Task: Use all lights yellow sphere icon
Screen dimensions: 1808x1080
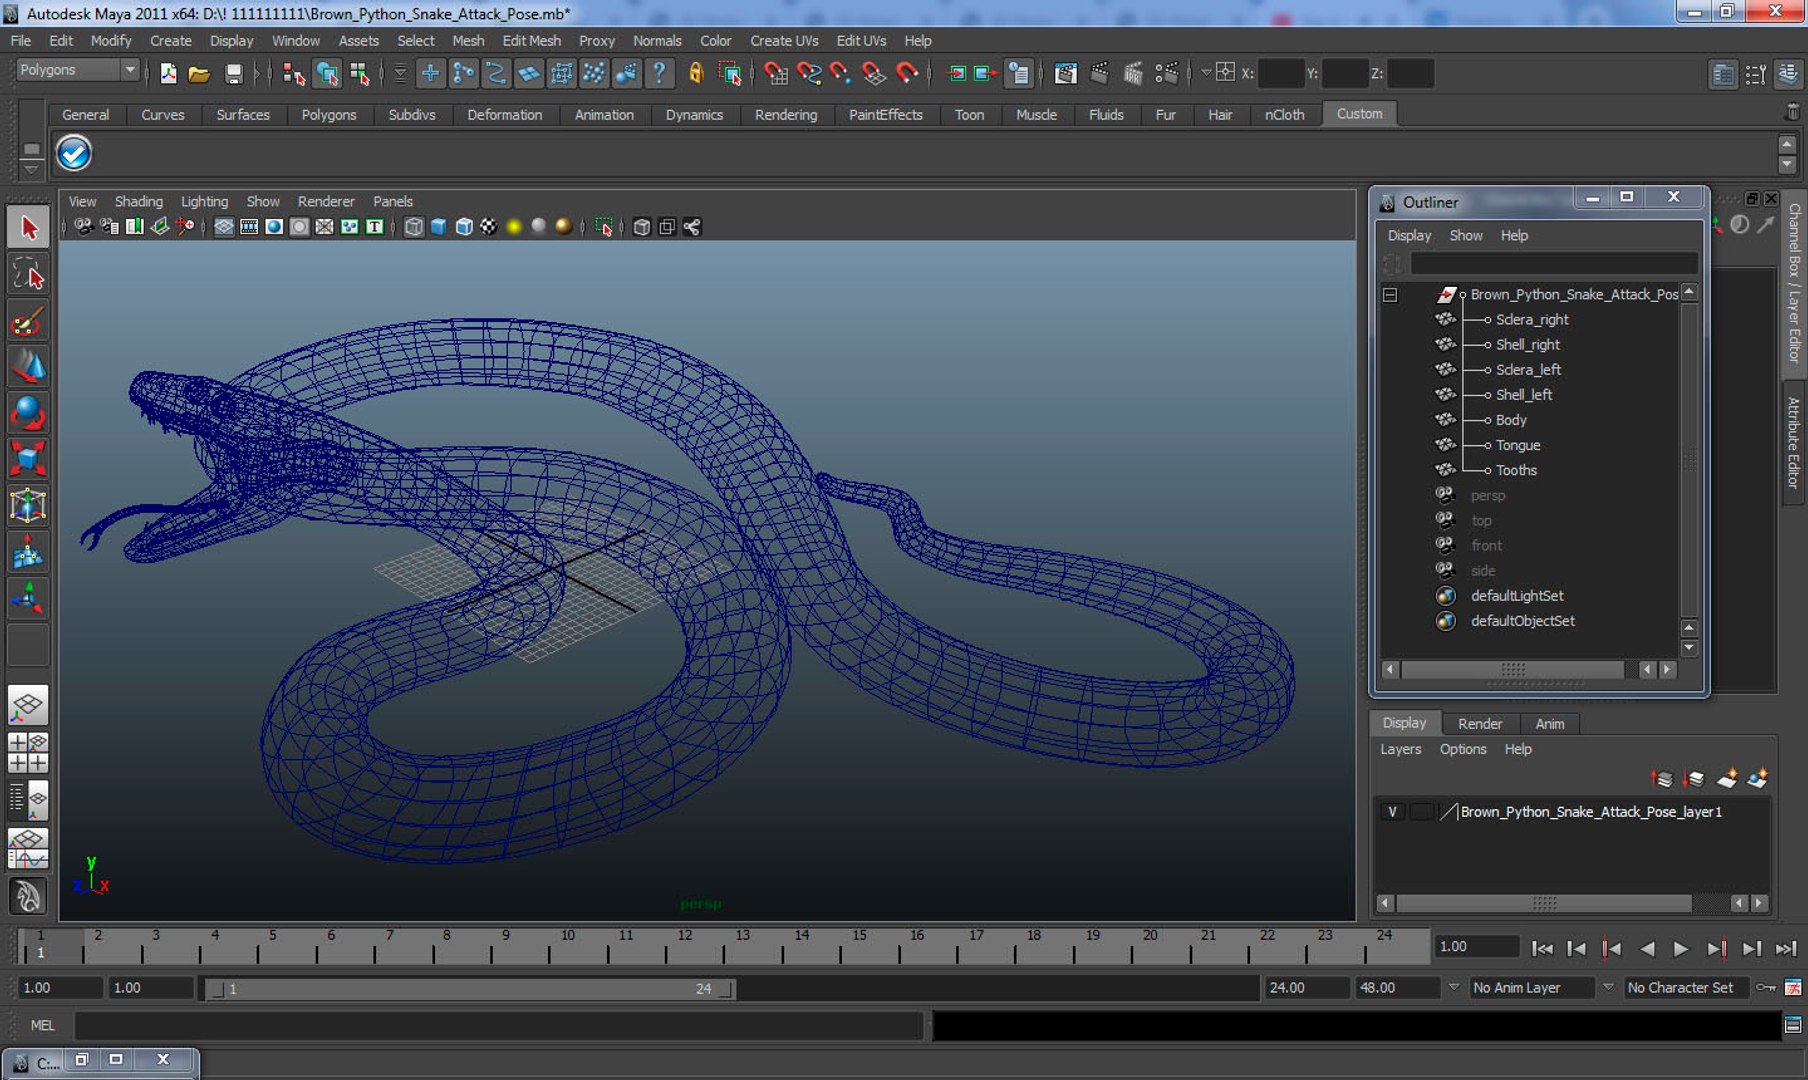Action: coord(514,227)
